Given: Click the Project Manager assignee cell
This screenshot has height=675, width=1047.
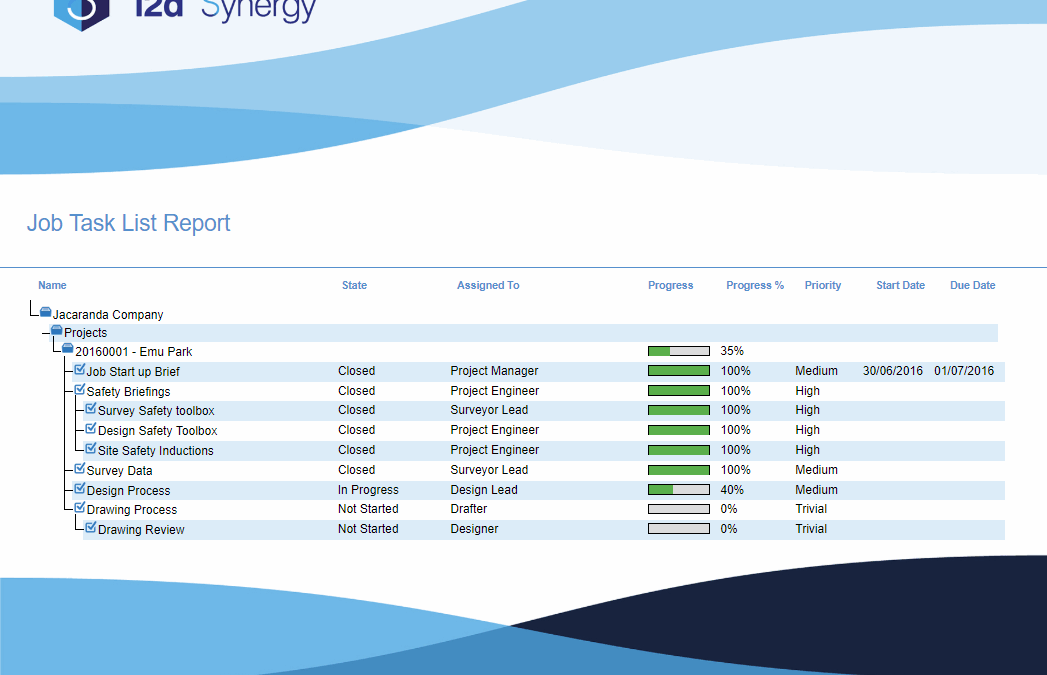Looking at the screenshot, I should 494,371.
